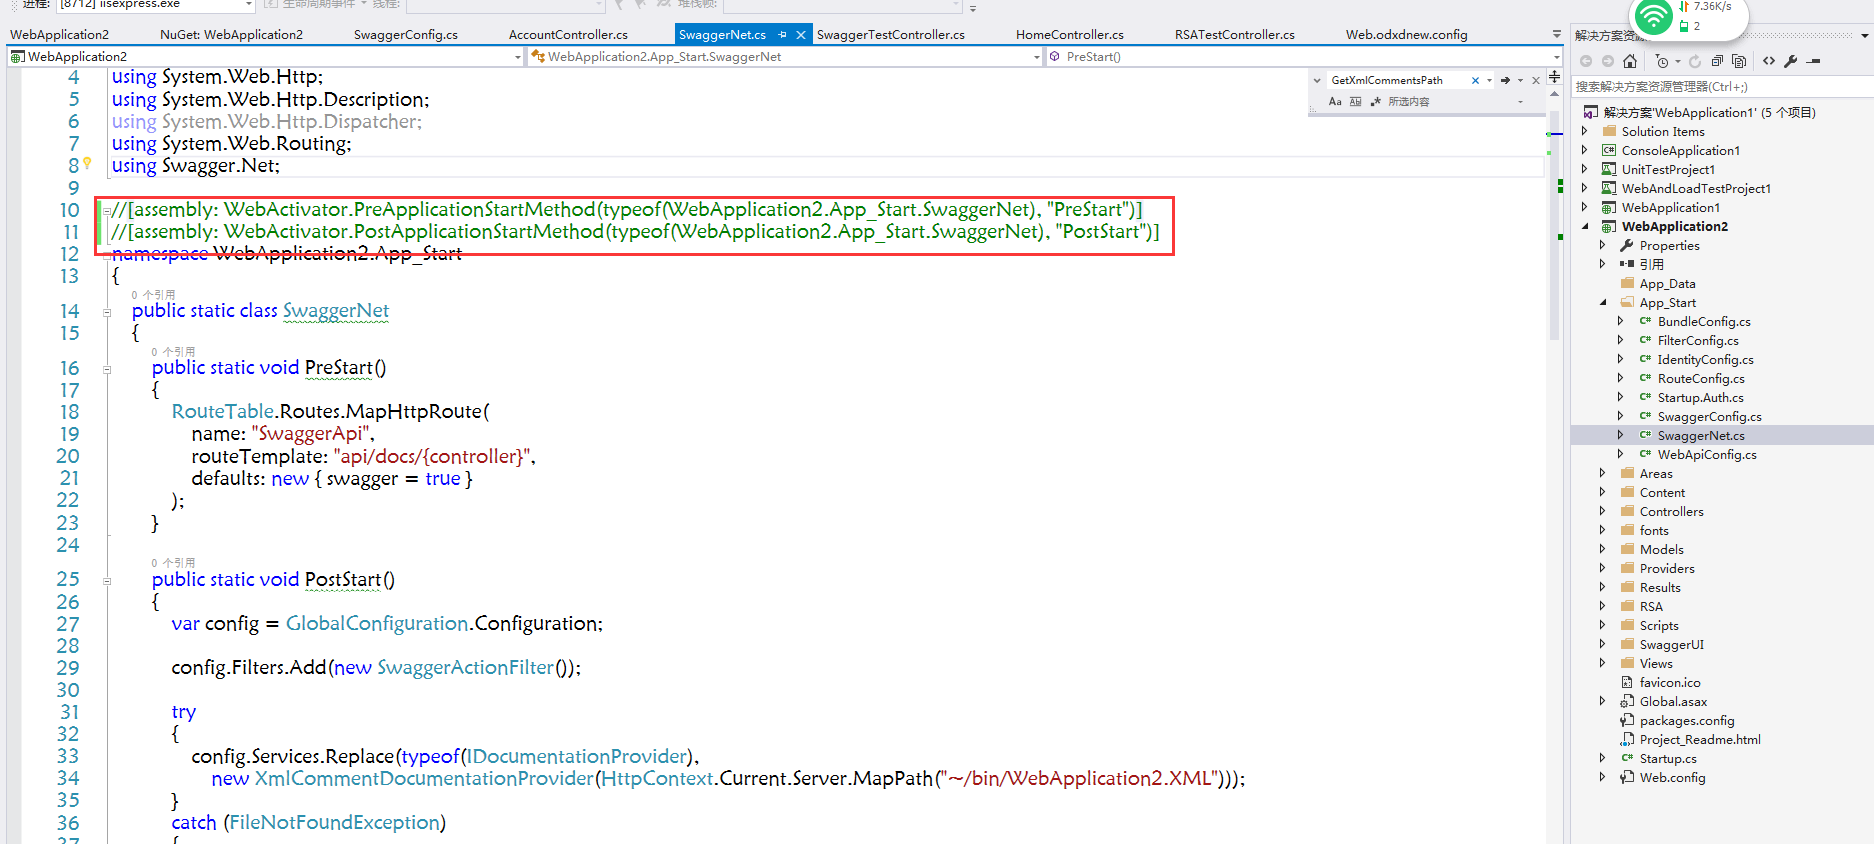Image resolution: width=1874 pixels, height=844 pixels.
Task: Click Collapse All icon in Solution Explorer
Action: [x=1717, y=61]
